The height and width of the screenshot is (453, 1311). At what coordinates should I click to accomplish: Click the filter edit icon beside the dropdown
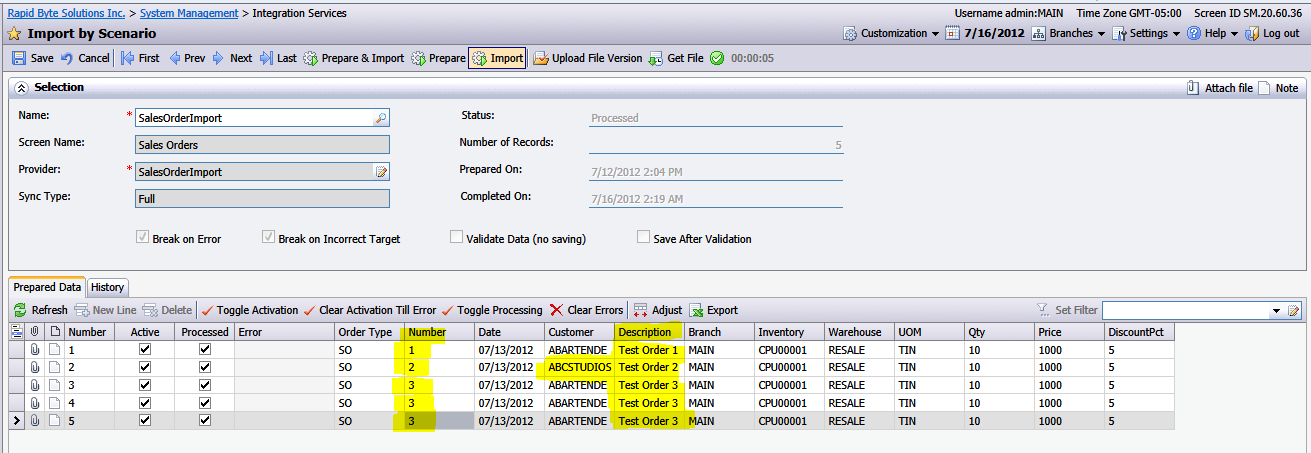1293,311
